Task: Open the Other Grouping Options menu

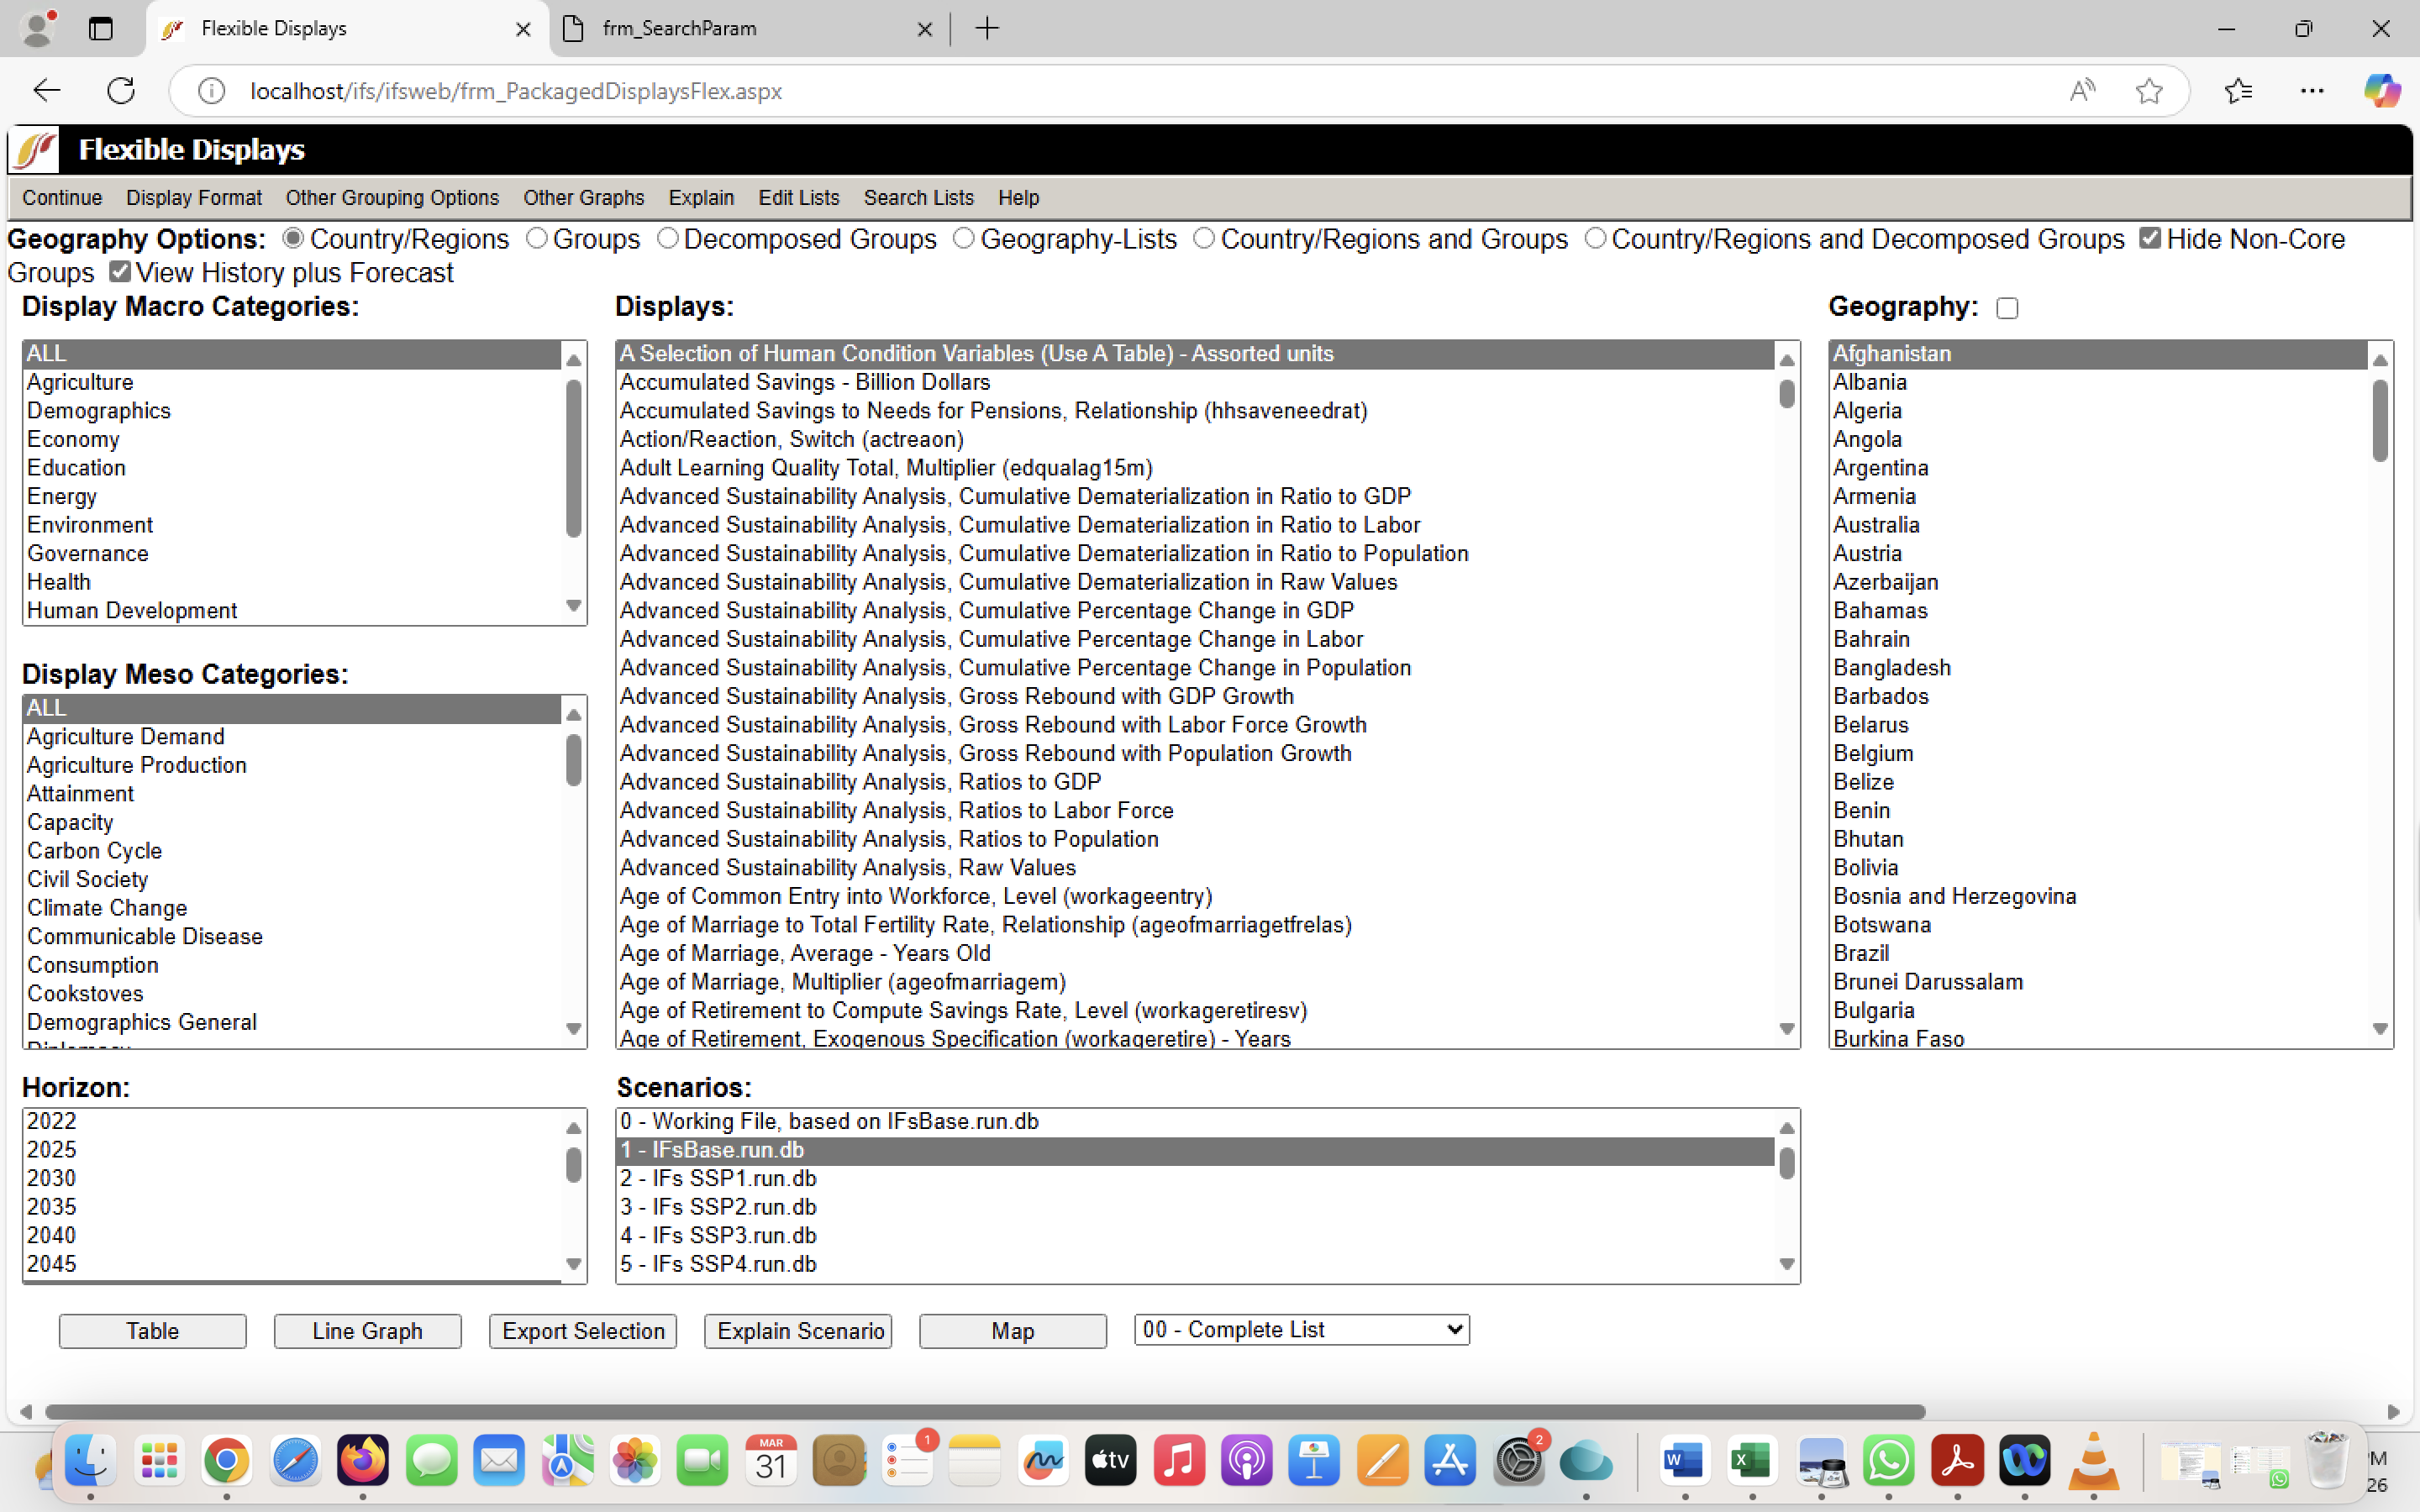Action: click(x=392, y=198)
